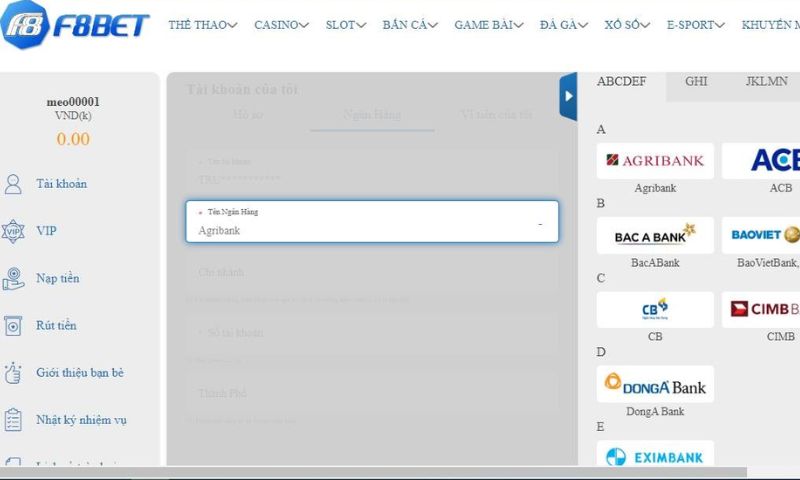Open the Tên Ngân Hàng dropdown
This screenshot has width=800, height=480.
pos(372,222)
